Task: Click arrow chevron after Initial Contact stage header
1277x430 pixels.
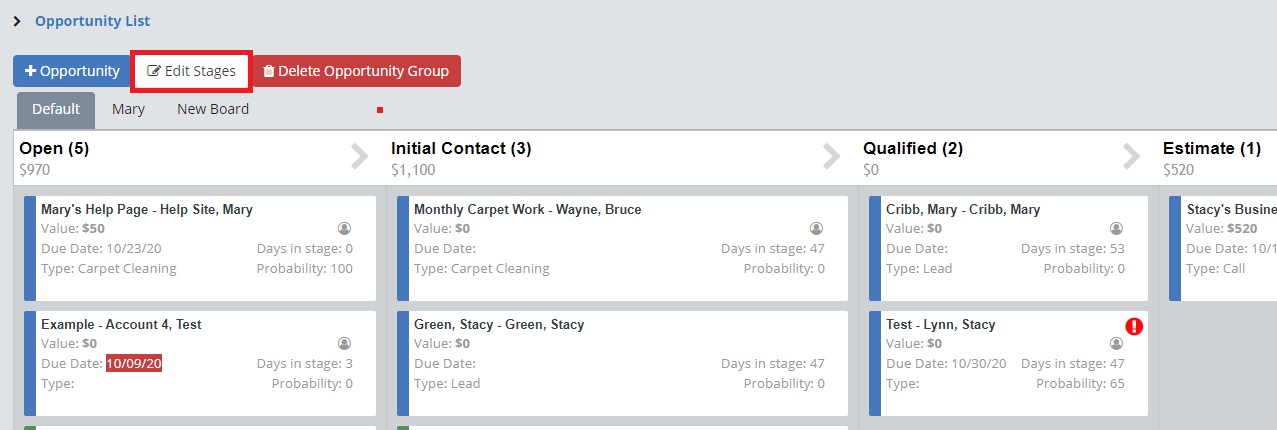Action: [831, 157]
